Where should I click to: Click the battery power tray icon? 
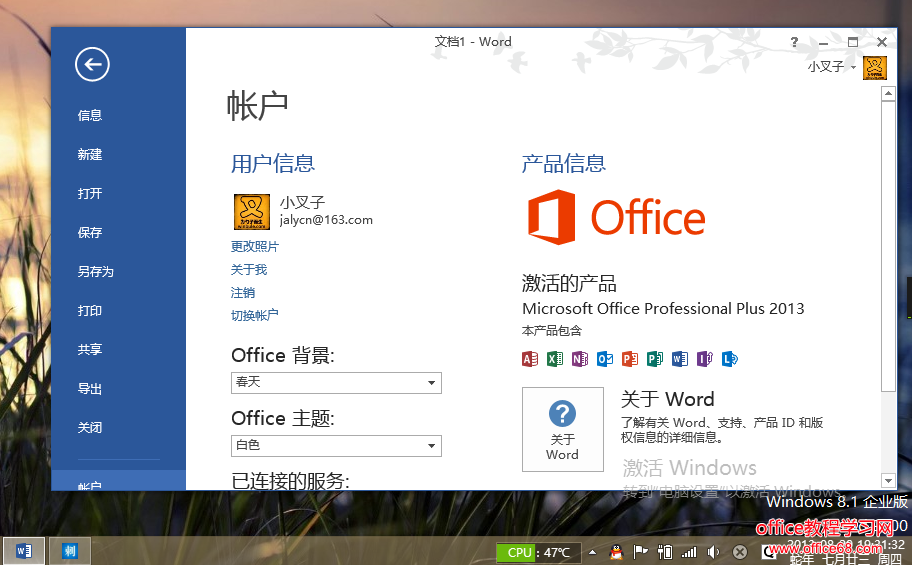665,552
